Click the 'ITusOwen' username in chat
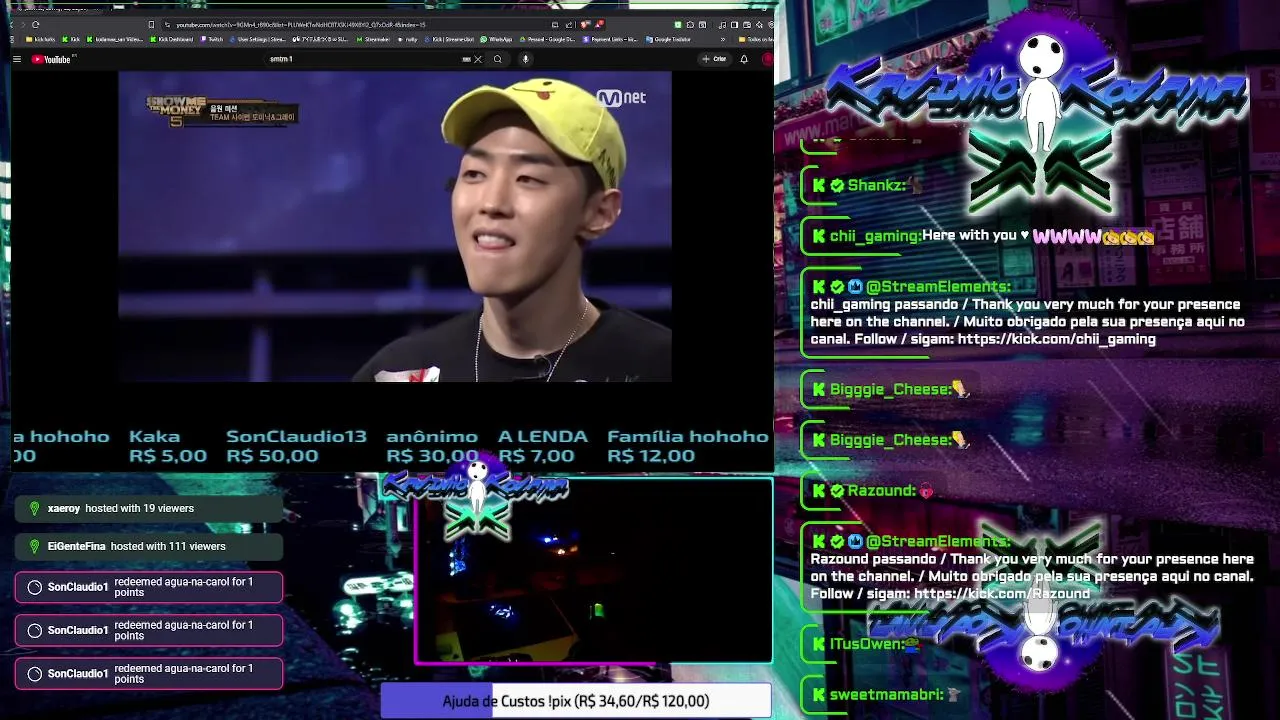The image size is (1280, 720). (x=867, y=644)
